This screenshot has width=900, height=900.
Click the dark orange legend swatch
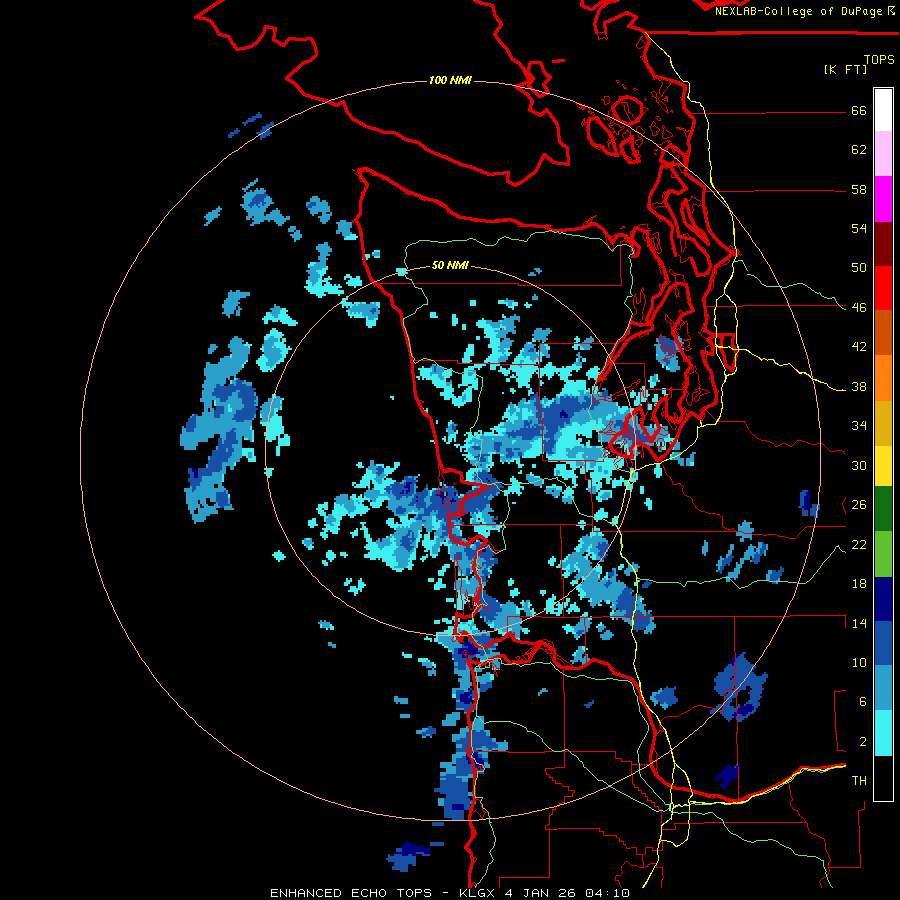pos(883,332)
